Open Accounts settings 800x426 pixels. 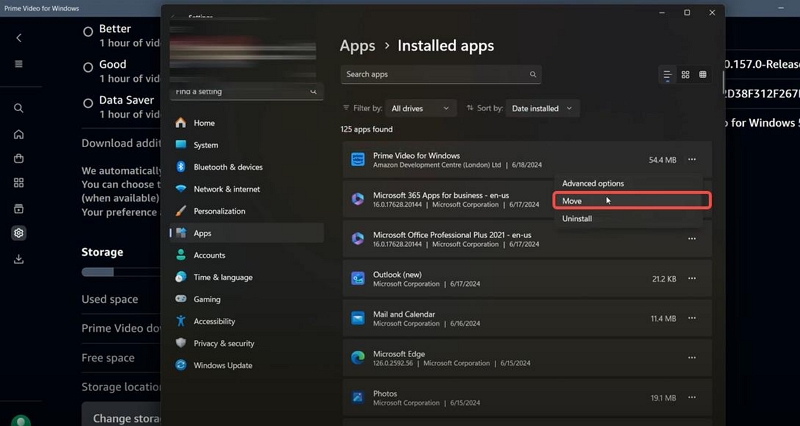[246, 255]
